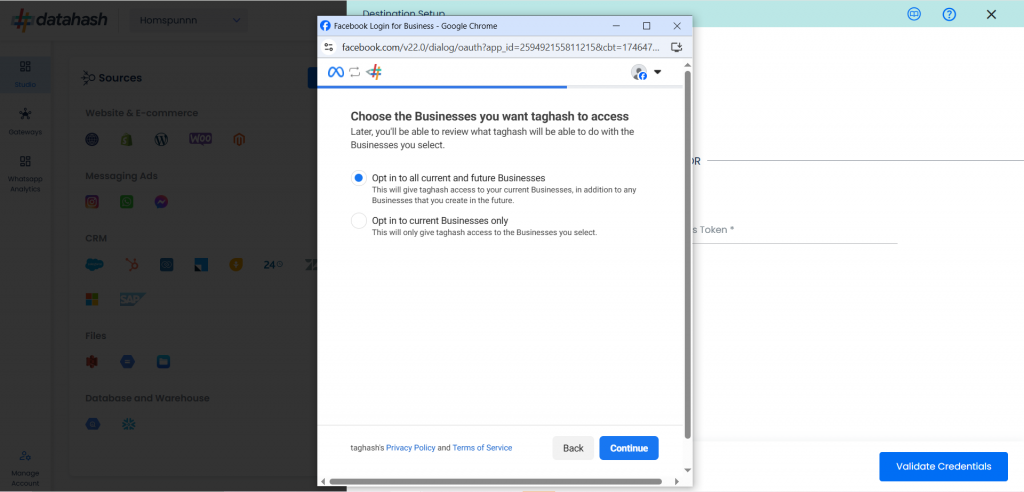
Task: Click the install/cast icon in popup address bar
Action: 677,47
